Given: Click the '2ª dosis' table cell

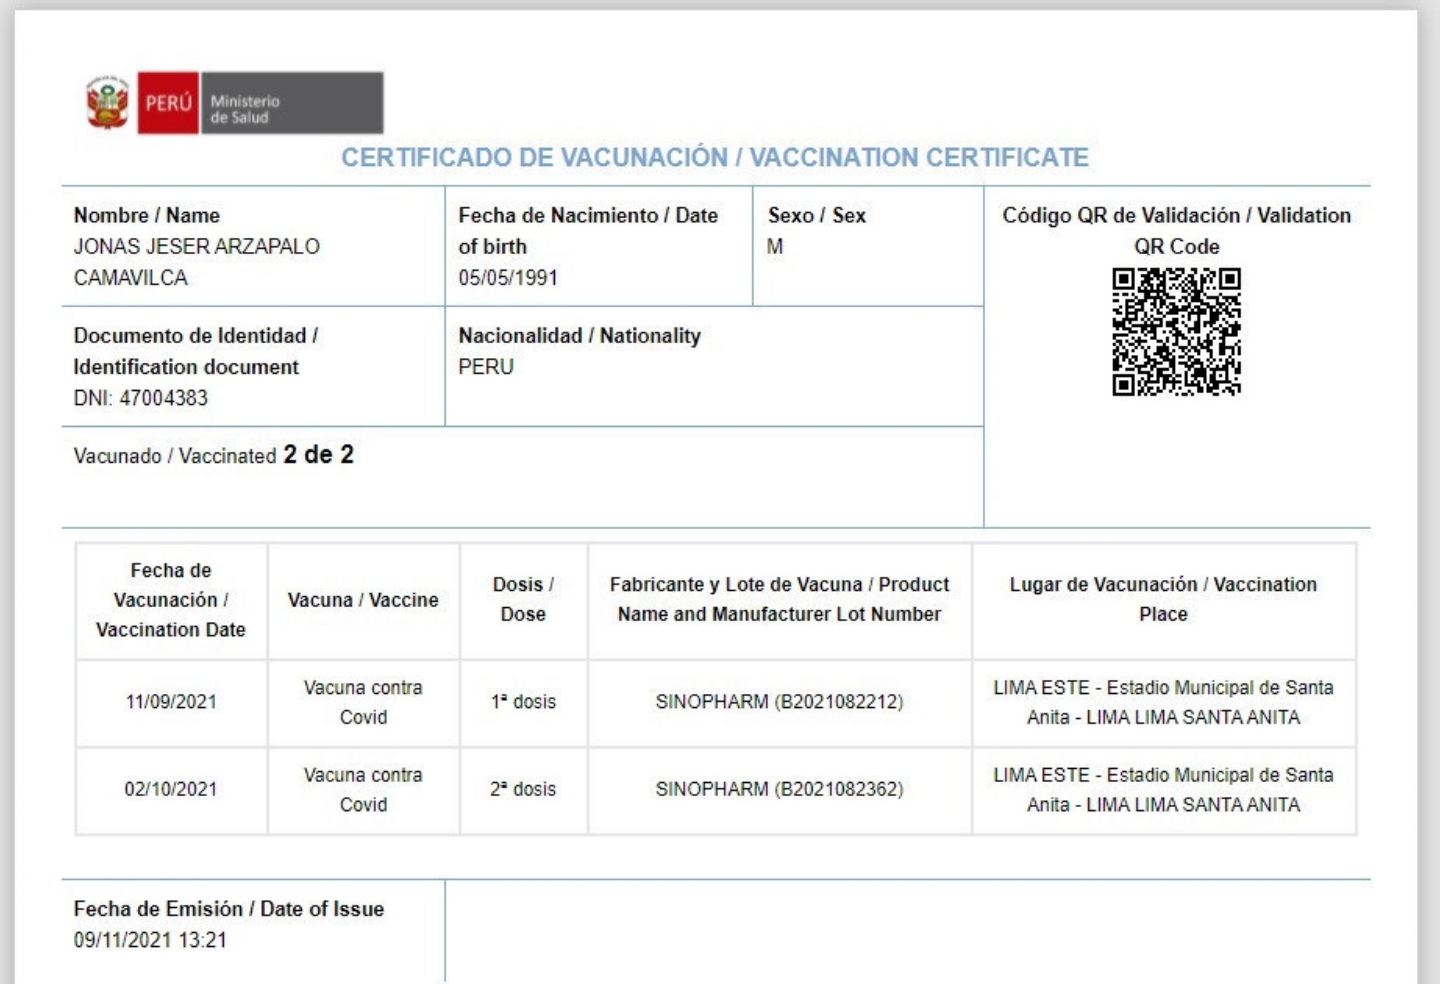Looking at the screenshot, I should [523, 789].
